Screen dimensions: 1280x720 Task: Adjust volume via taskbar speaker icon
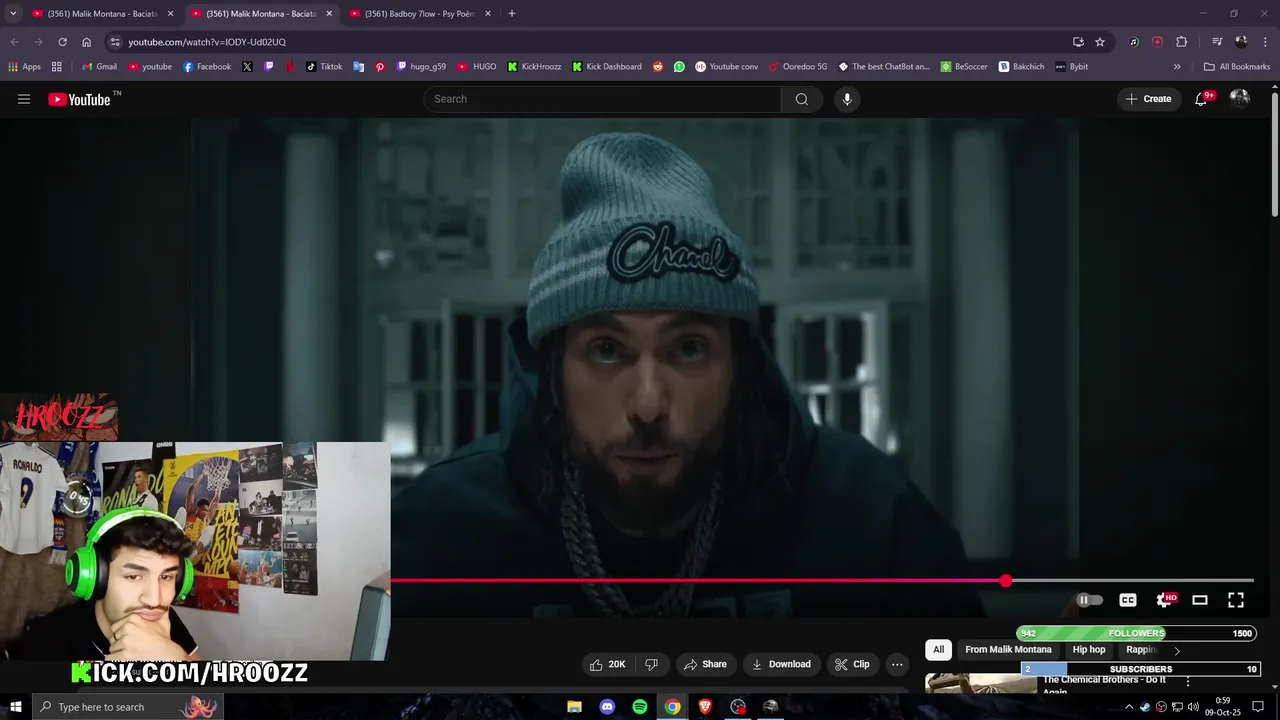(1193, 707)
